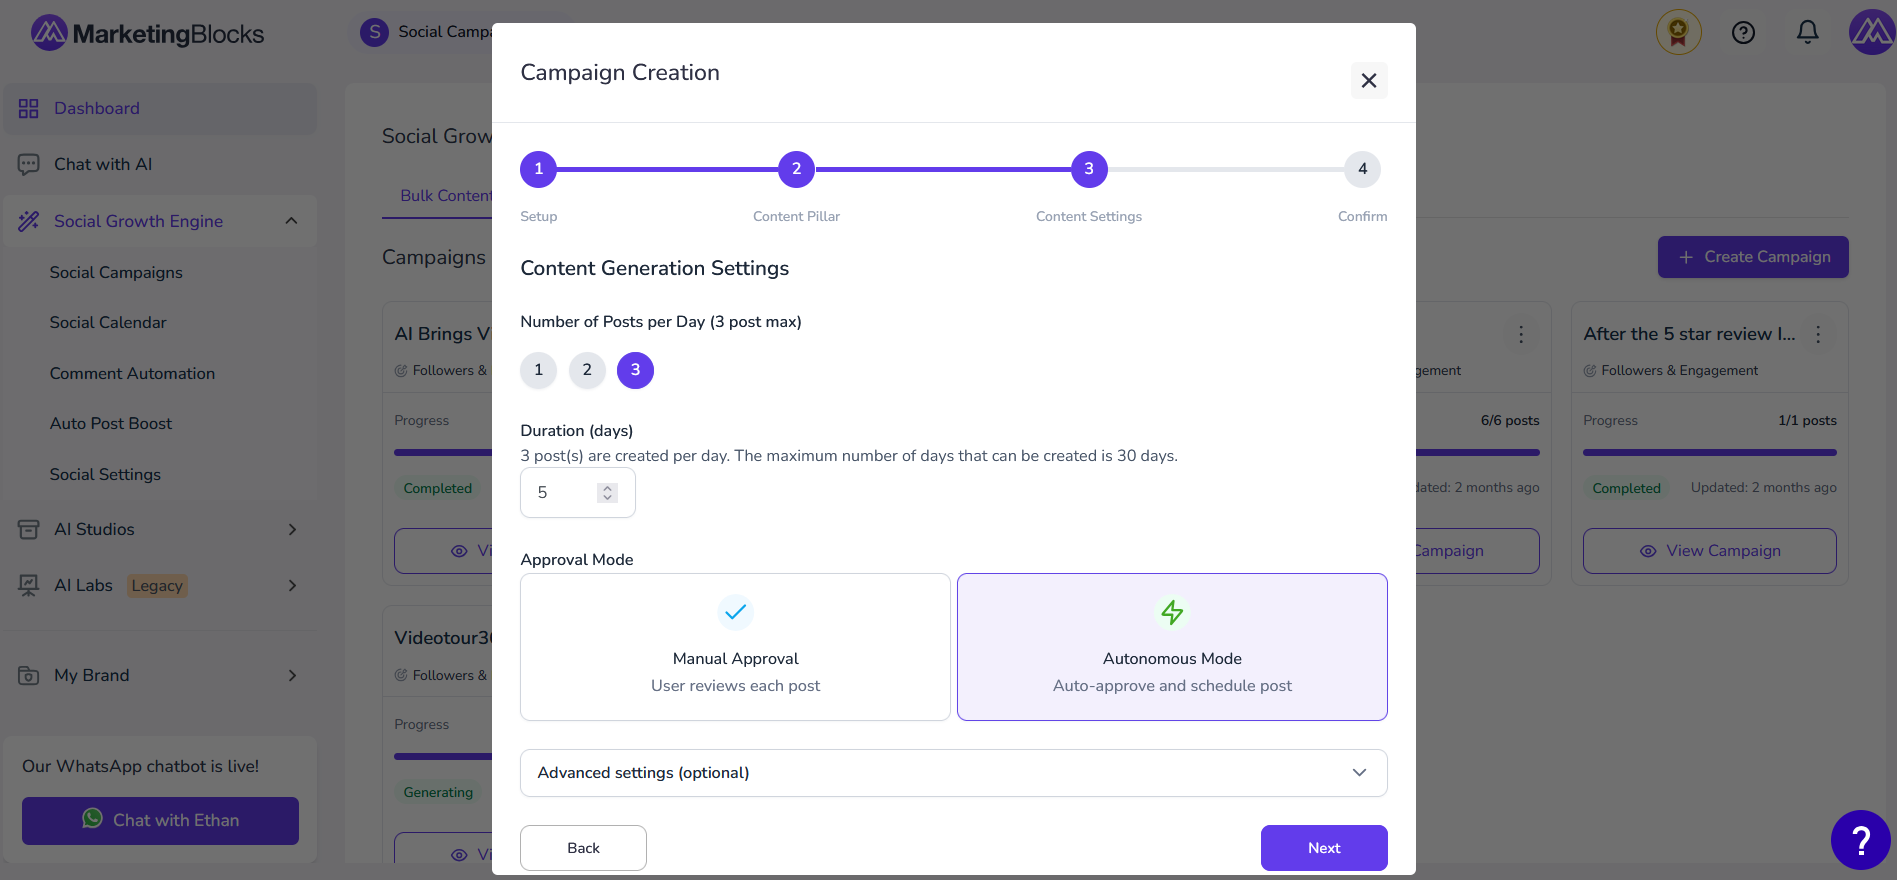Open Social Calendar in sidebar
1897x880 pixels.
pyautogui.click(x=108, y=323)
